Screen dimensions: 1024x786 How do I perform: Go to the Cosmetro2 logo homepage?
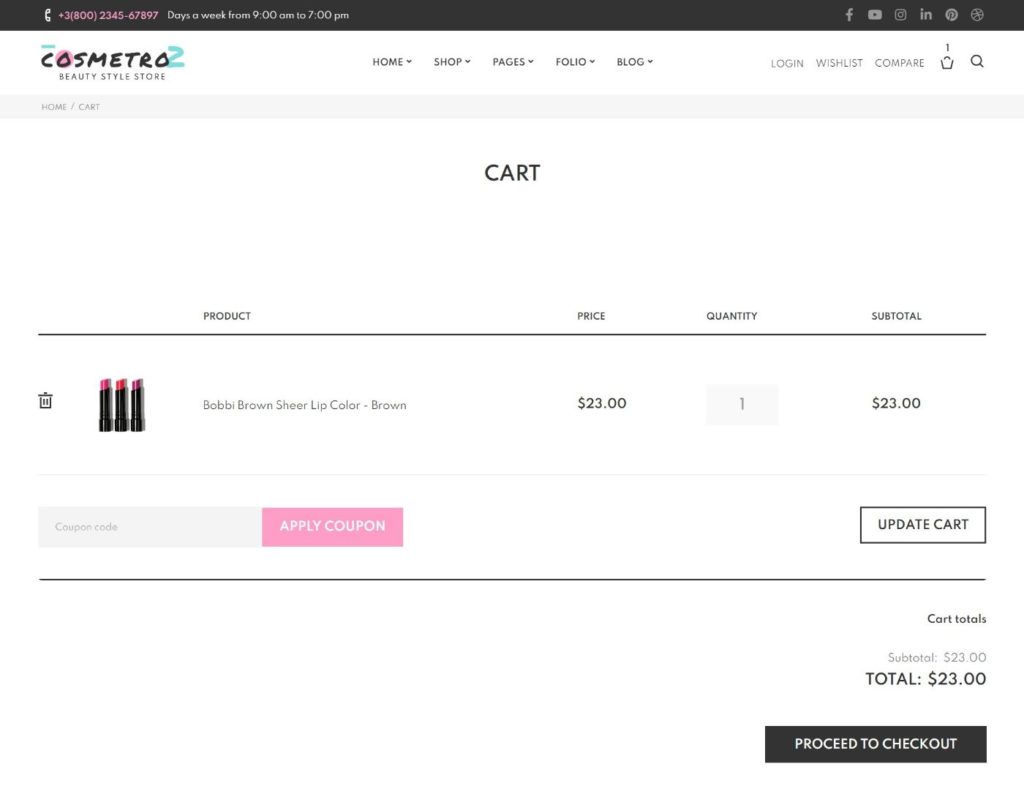coord(112,63)
